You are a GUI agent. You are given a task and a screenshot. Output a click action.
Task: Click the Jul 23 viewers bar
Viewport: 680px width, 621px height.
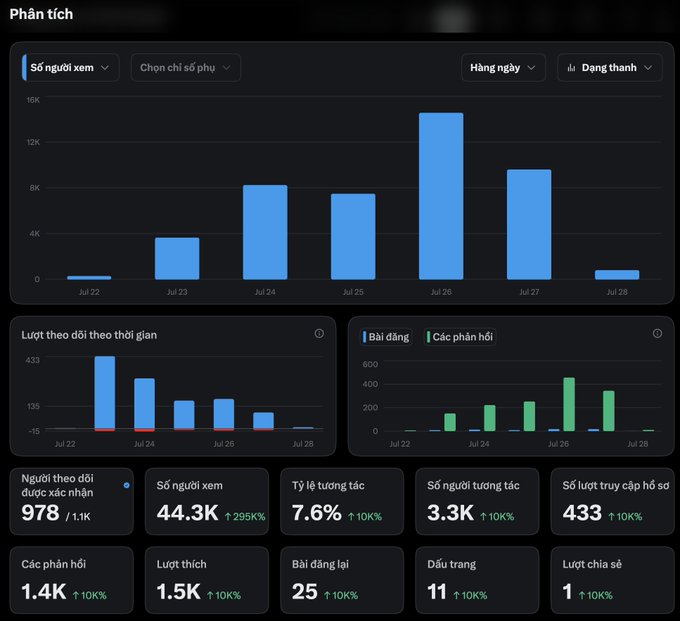point(177,258)
